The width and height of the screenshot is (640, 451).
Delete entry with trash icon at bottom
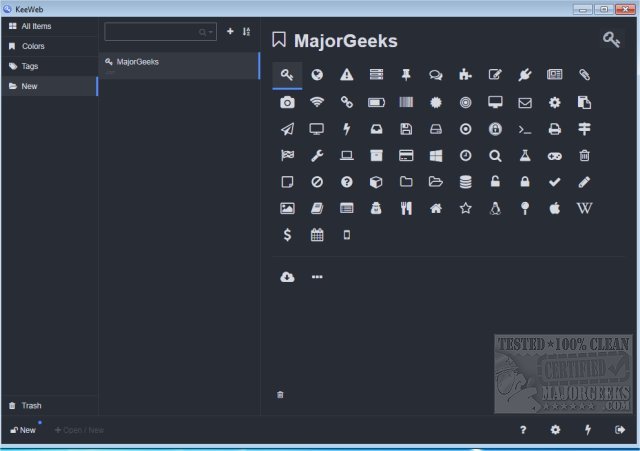tap(280, 394)
